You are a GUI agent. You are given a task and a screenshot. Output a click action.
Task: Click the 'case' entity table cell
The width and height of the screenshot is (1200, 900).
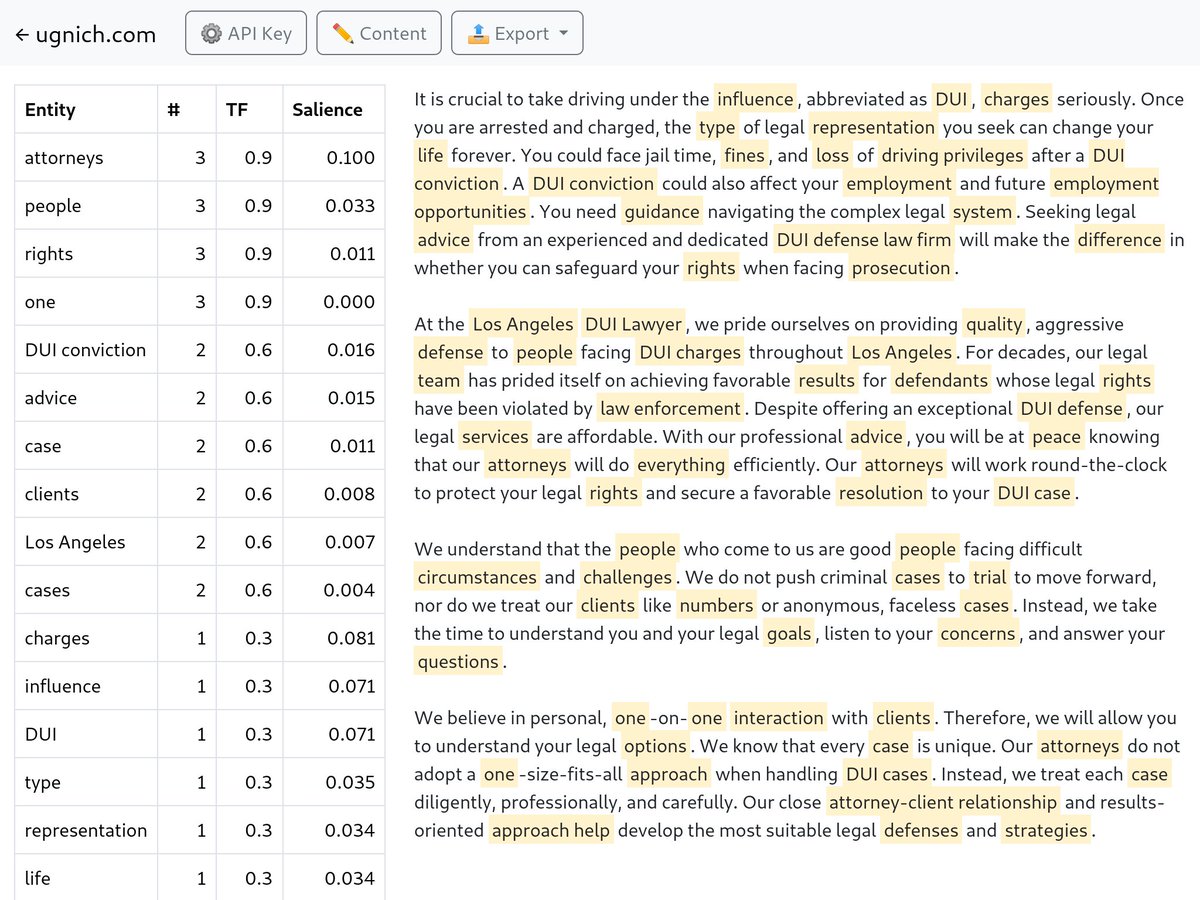pyautogui.click(x=86, y=446)
